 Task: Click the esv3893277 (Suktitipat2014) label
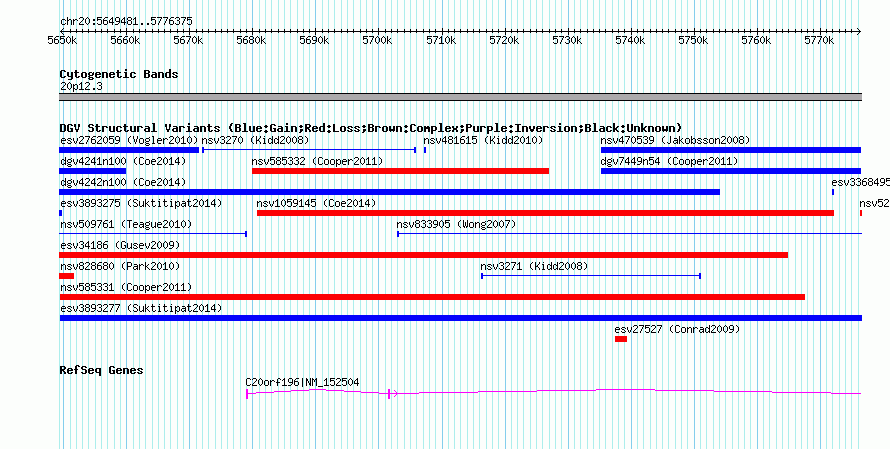pyautogui.click(x=141, y=308)
